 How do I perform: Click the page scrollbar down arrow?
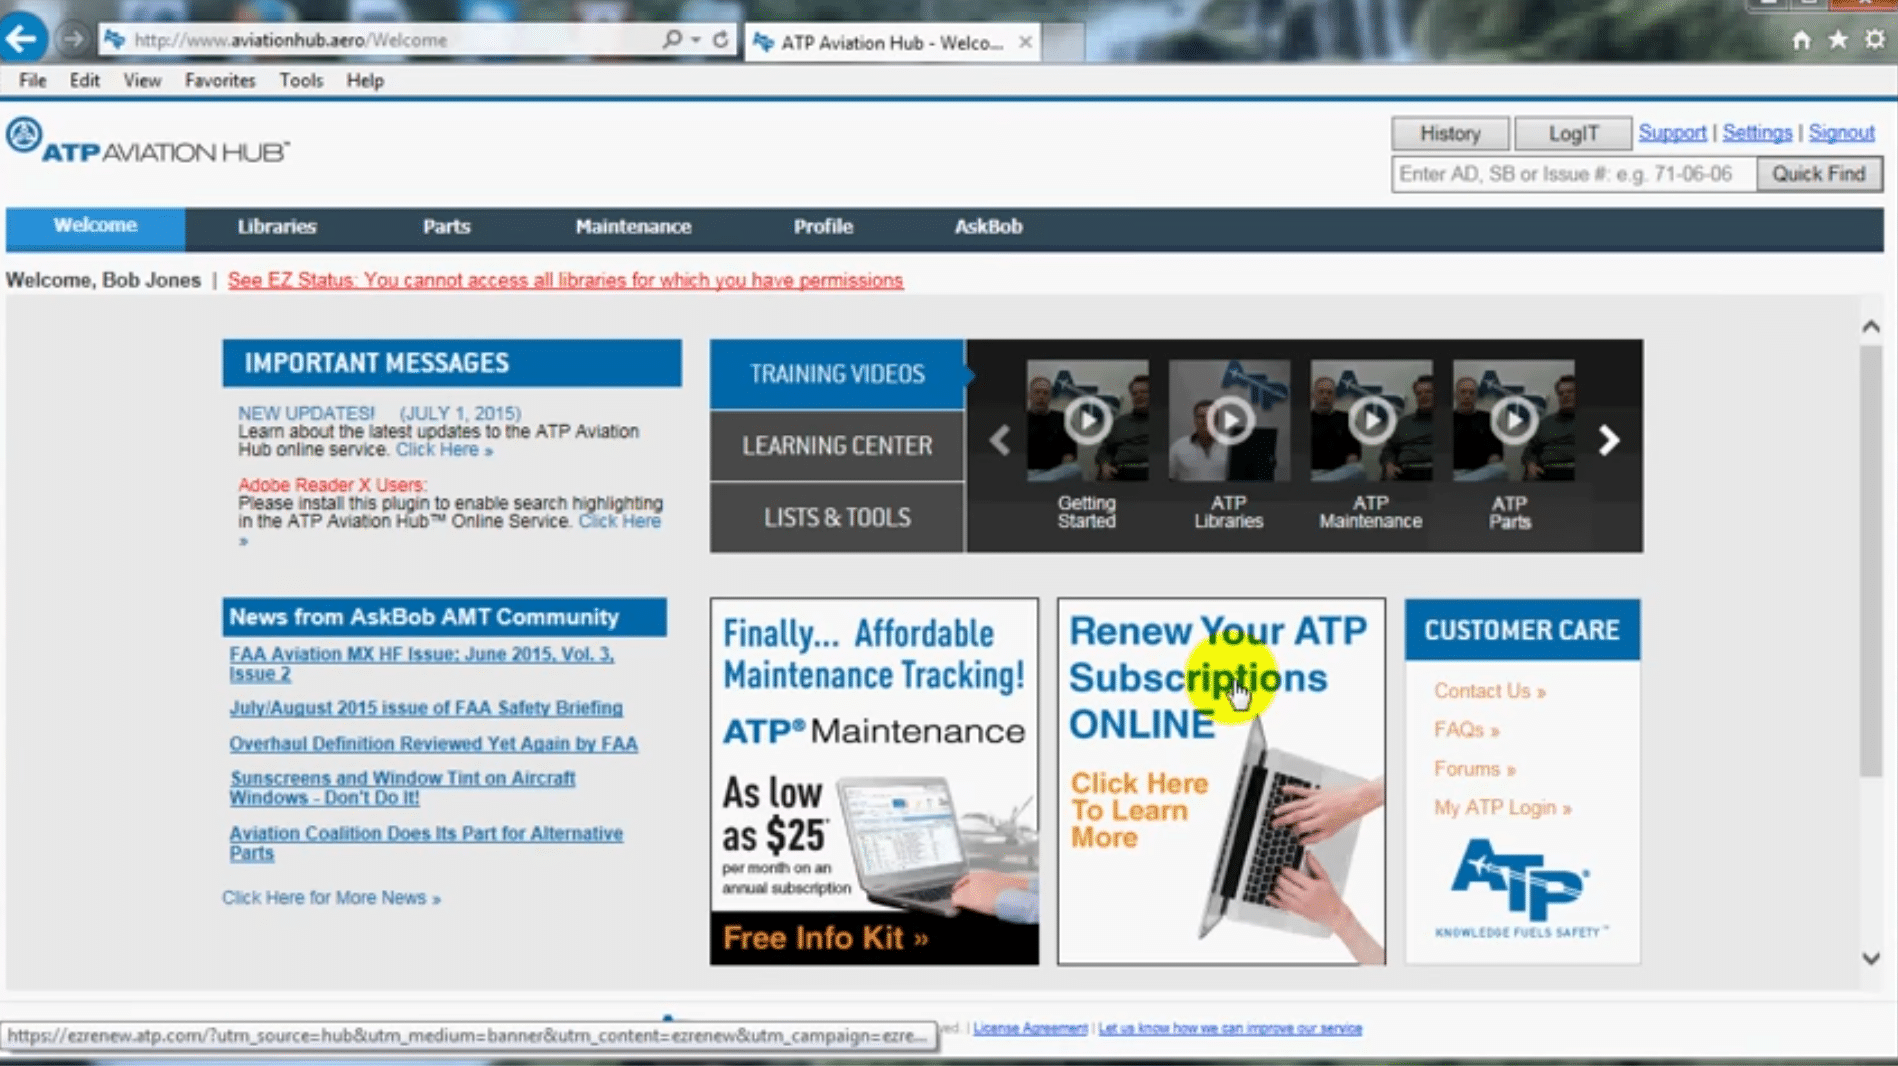(x=1871, y=958)
